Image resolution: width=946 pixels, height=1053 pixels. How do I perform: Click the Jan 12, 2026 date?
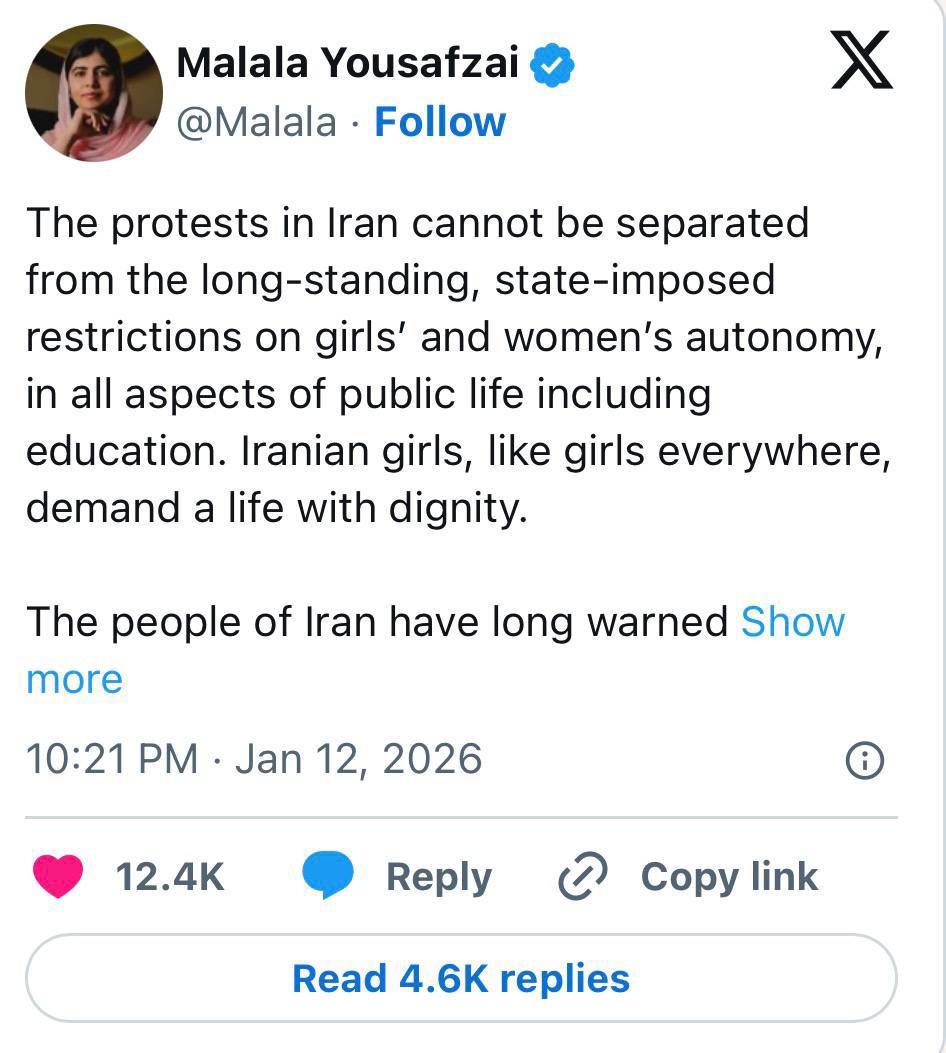[x=358, y=759]
